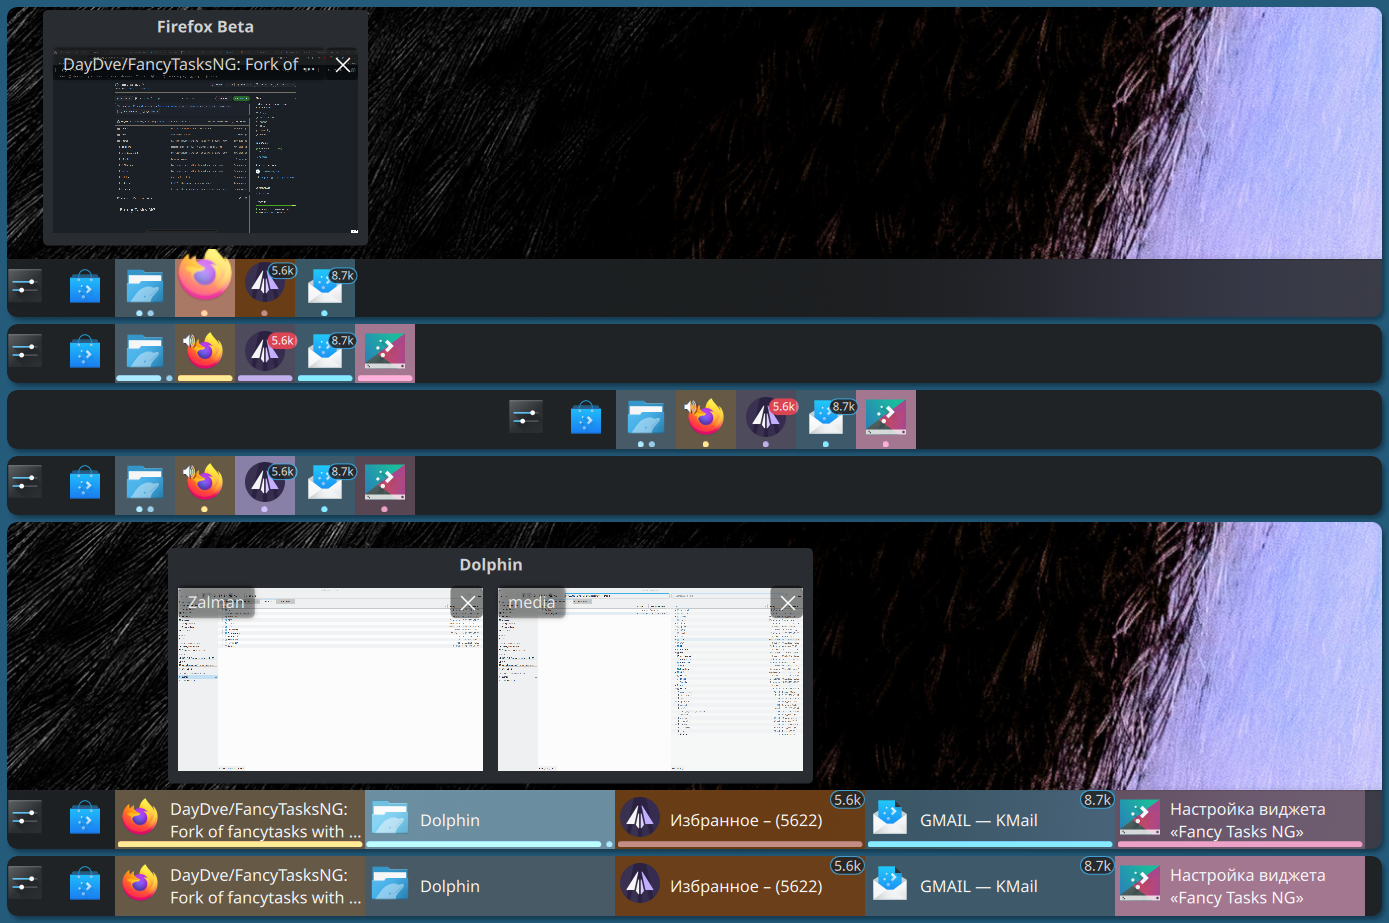Open KMail in the centered taskbar

click(826, 419)
